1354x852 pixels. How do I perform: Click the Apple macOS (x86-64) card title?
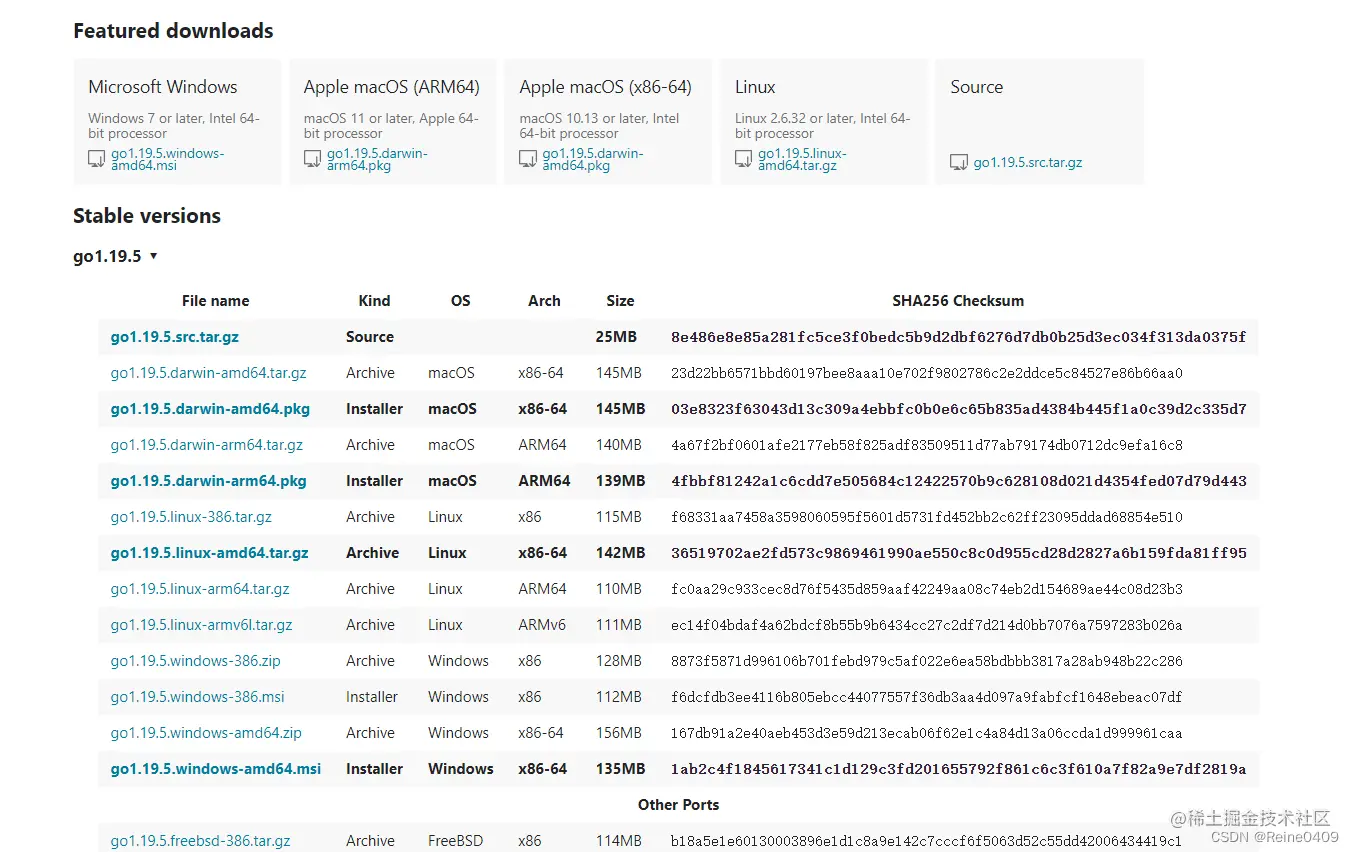tap(606, 87)
